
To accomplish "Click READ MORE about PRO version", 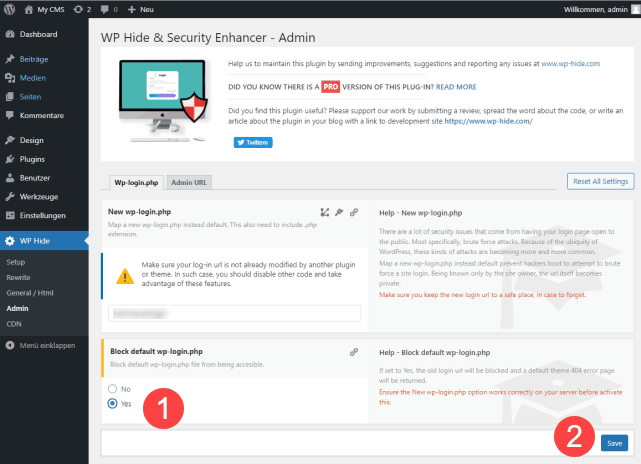I will point(456,87).
